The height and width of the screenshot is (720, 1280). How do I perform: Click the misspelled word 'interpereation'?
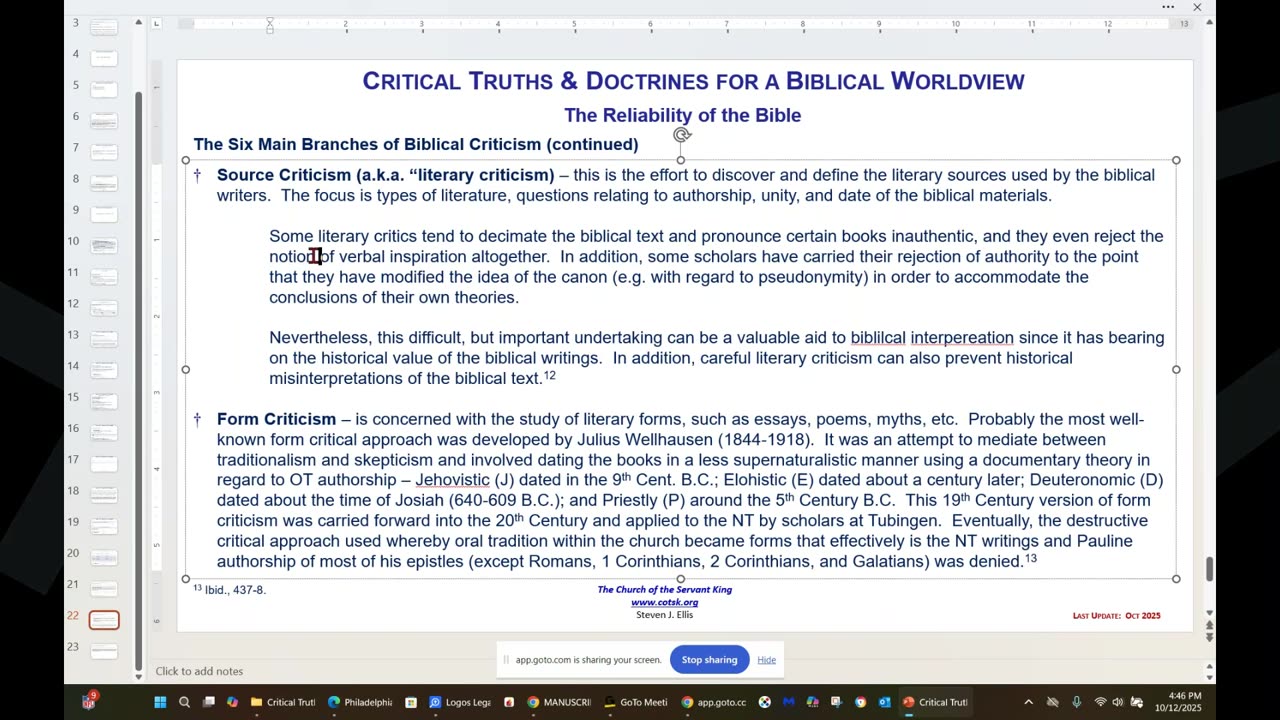click(962, 338)
